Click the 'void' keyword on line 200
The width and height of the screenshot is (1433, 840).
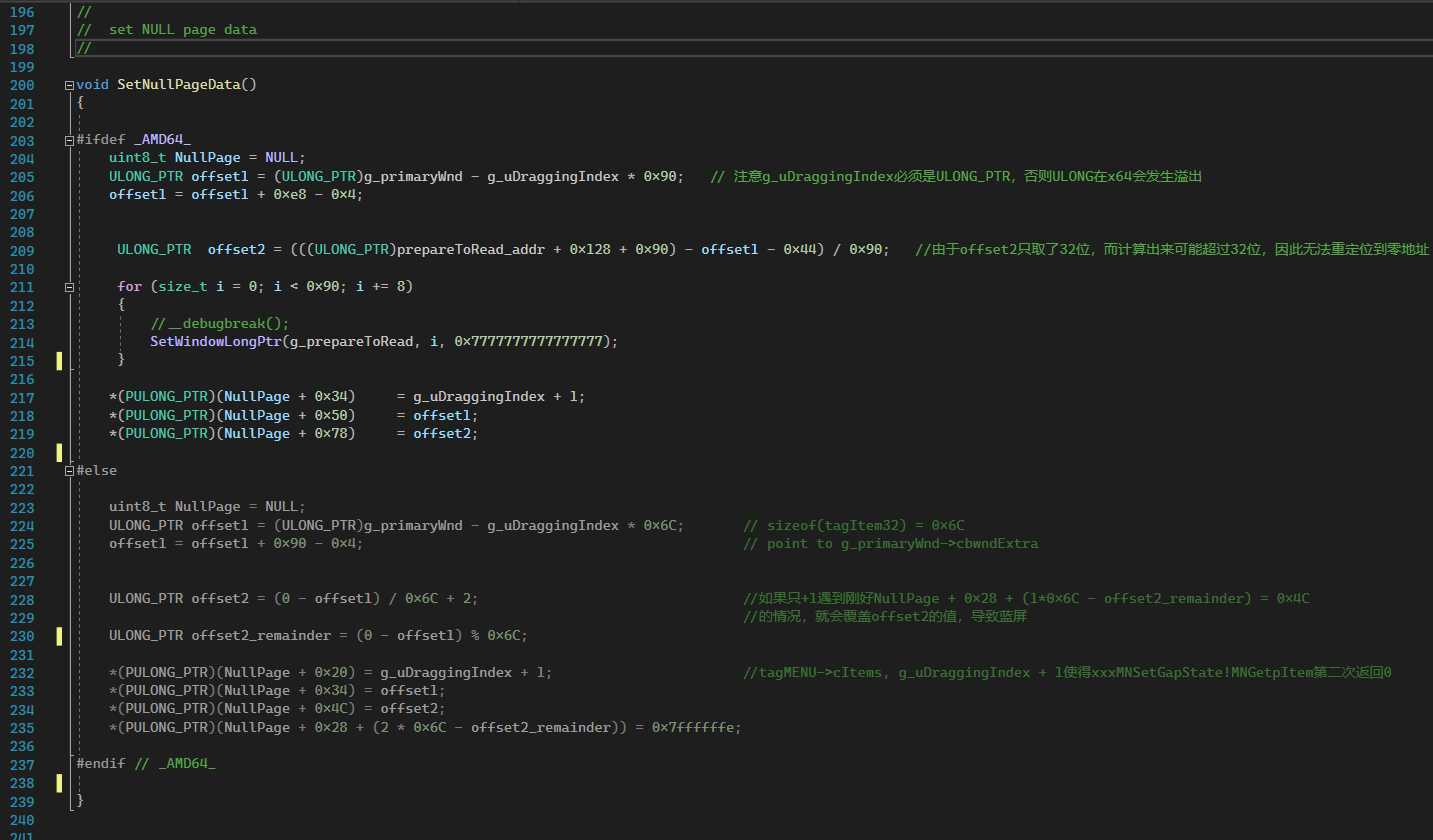click(92, 85)
